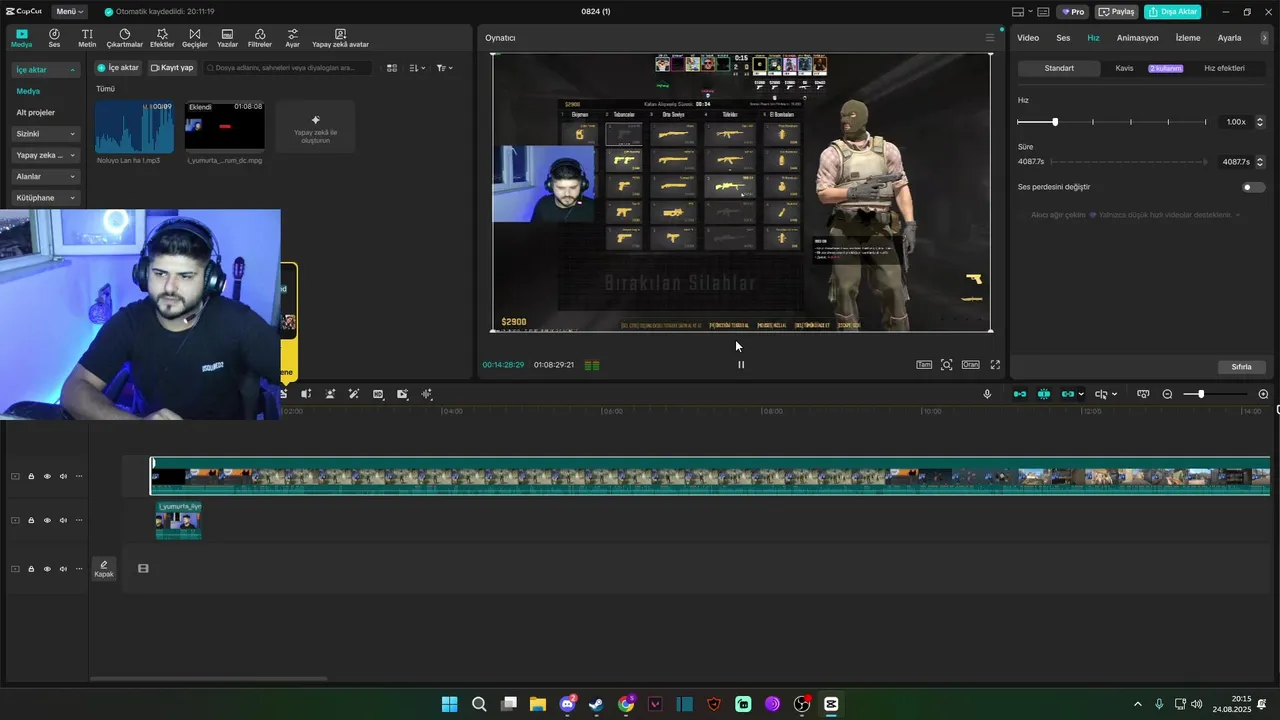Adjust the timeline zoom slider
Viewport: 1280px width, 720px height.
[x=1201, y=394]
